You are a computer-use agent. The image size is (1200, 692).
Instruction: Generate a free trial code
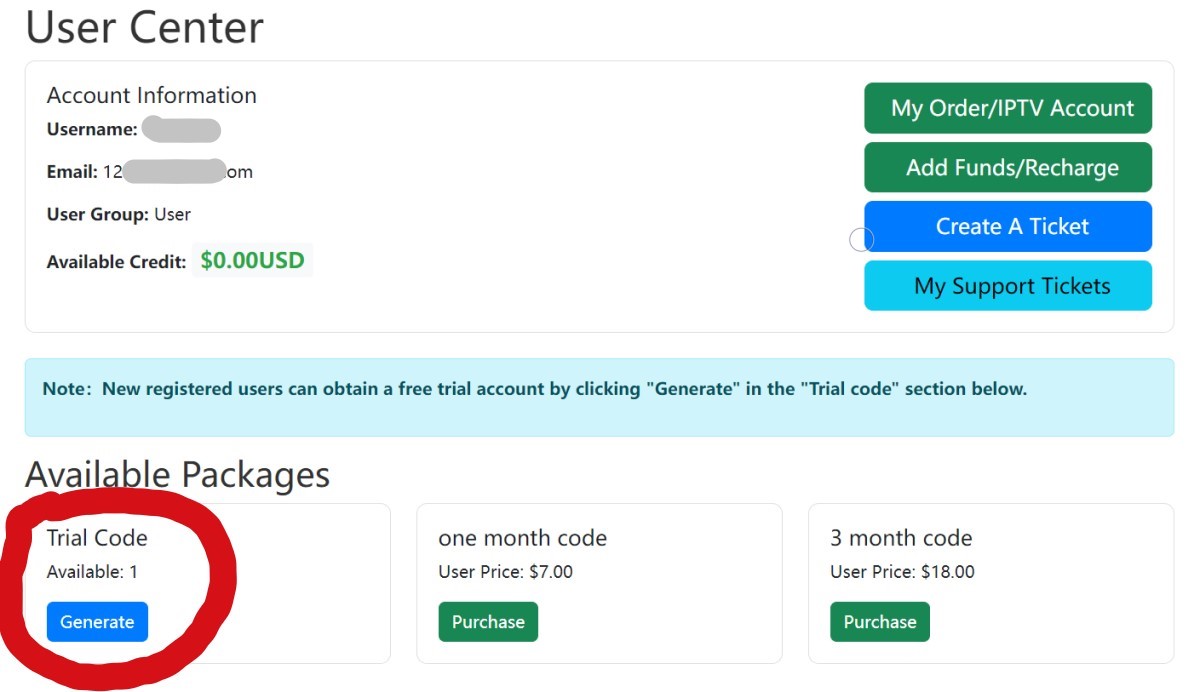(97, 622)
